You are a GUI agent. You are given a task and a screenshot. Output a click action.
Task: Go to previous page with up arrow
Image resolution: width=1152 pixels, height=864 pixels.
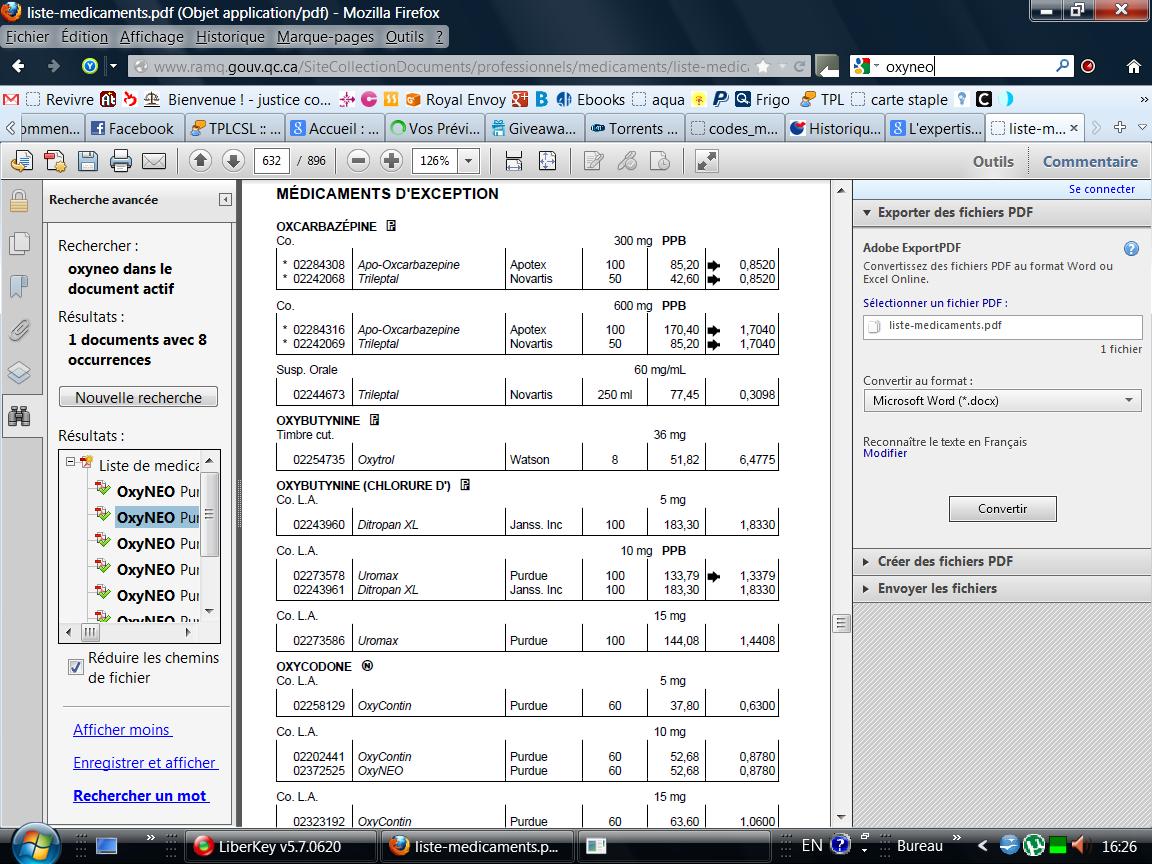tap(200, 161)
